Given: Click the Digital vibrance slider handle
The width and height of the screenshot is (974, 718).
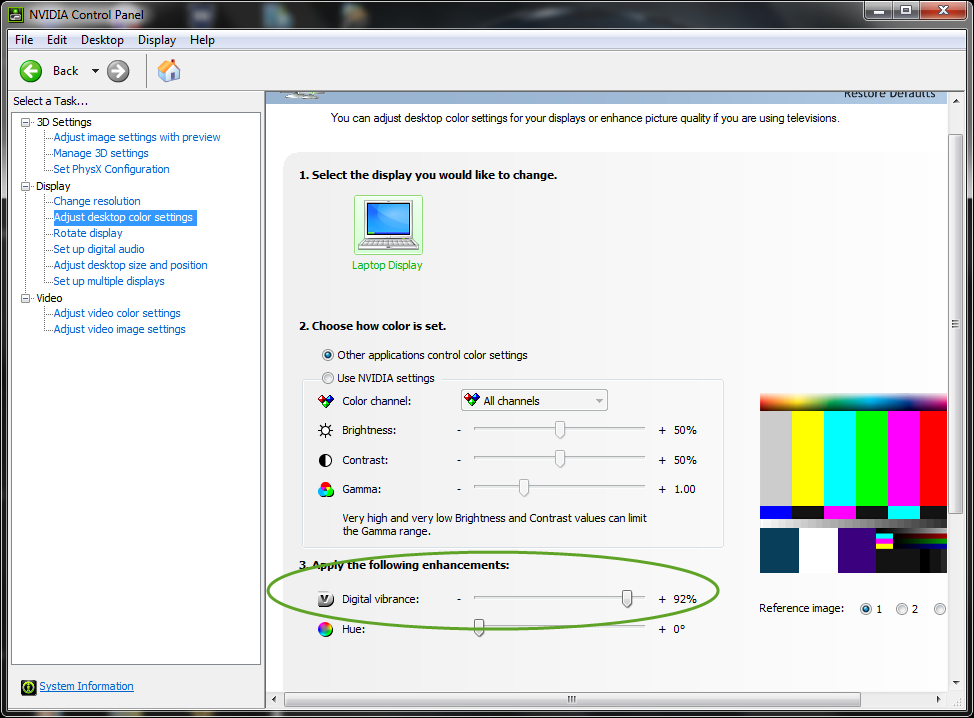Looking at the screenshot, I should [627, 599].
